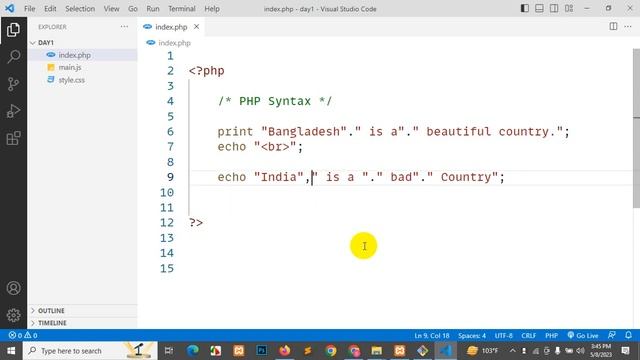The width and height of the screenshot is (640, 360).
Task: Click the print "Bangladesh" code on line 6
Action: 393,131
